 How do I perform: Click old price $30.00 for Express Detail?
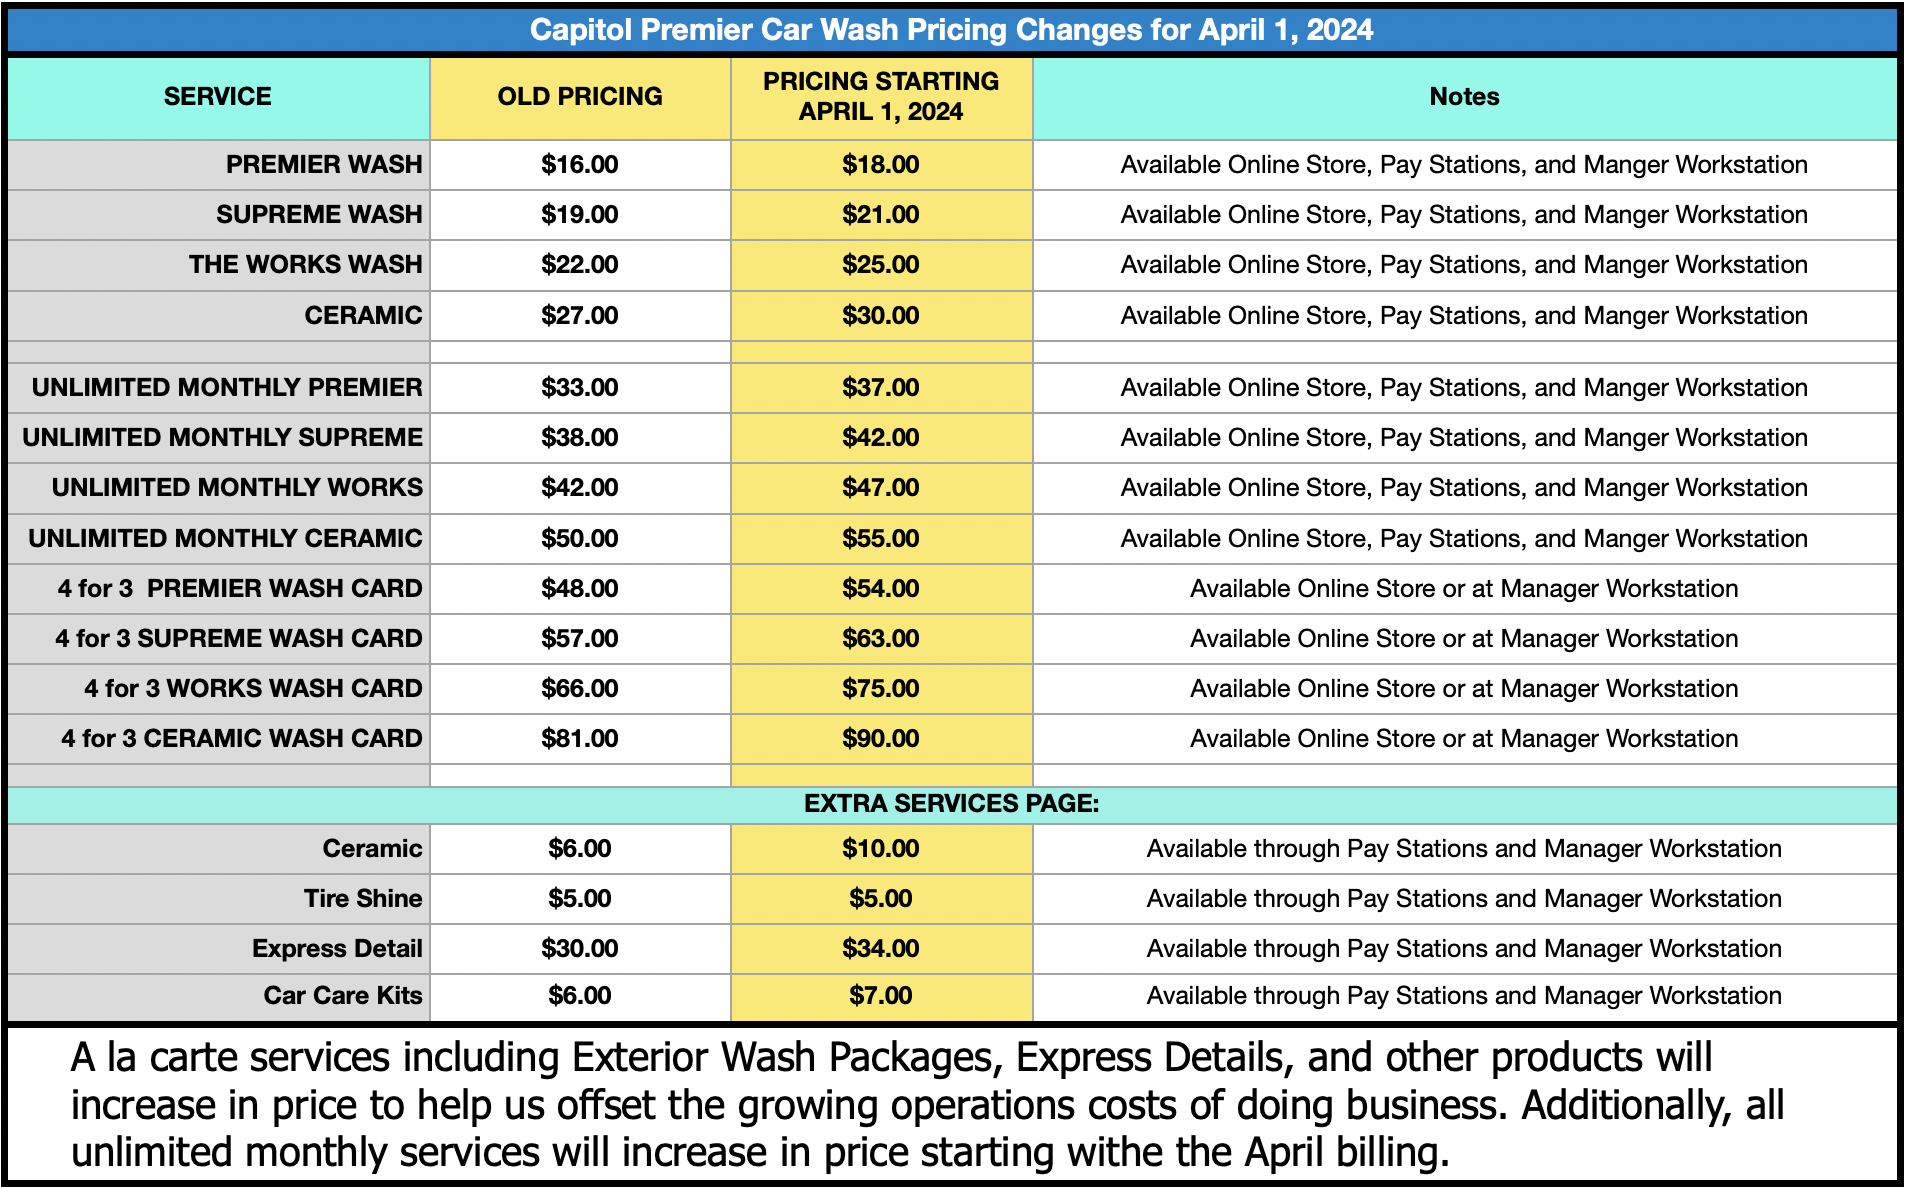tap(580, 949)
